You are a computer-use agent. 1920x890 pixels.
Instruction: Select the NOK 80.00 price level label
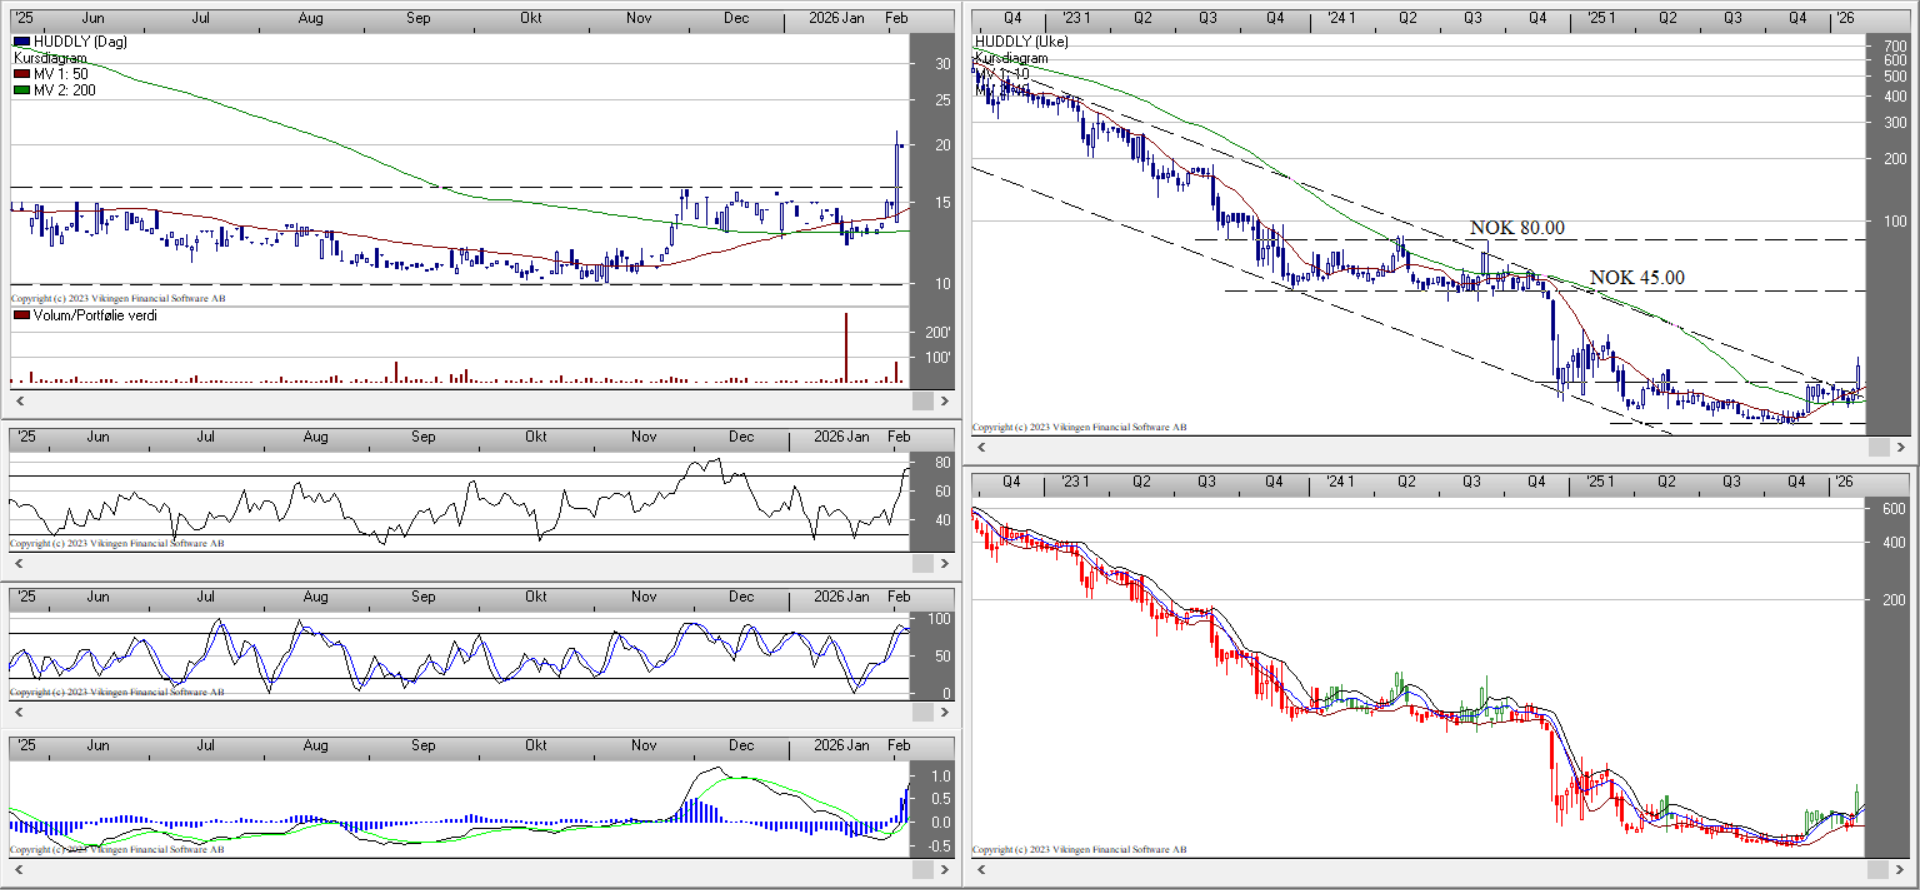(x=1516, y=228)
